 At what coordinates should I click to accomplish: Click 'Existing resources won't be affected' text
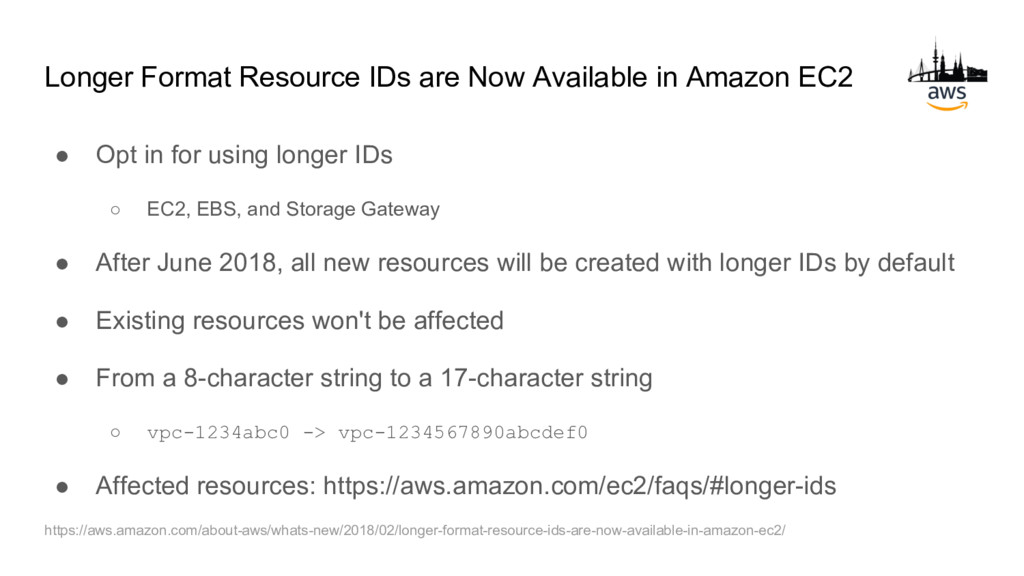coord(300,321)
